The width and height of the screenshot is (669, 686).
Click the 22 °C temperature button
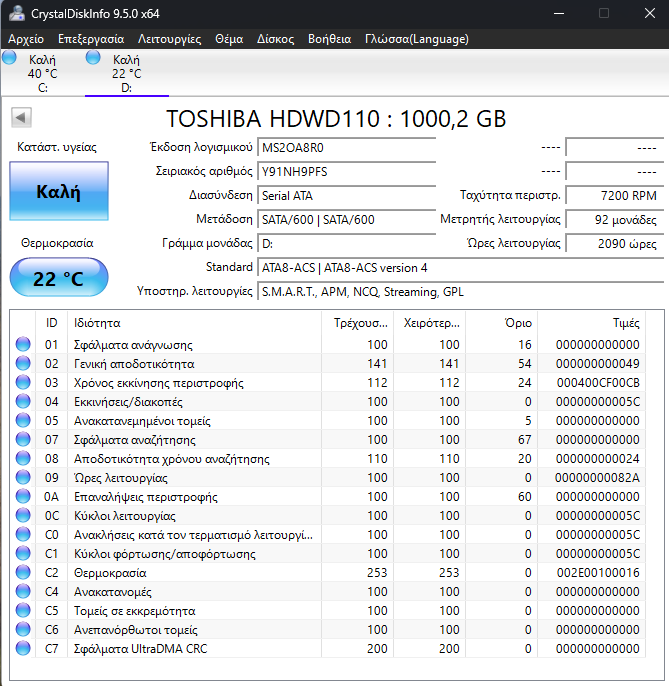59,278
